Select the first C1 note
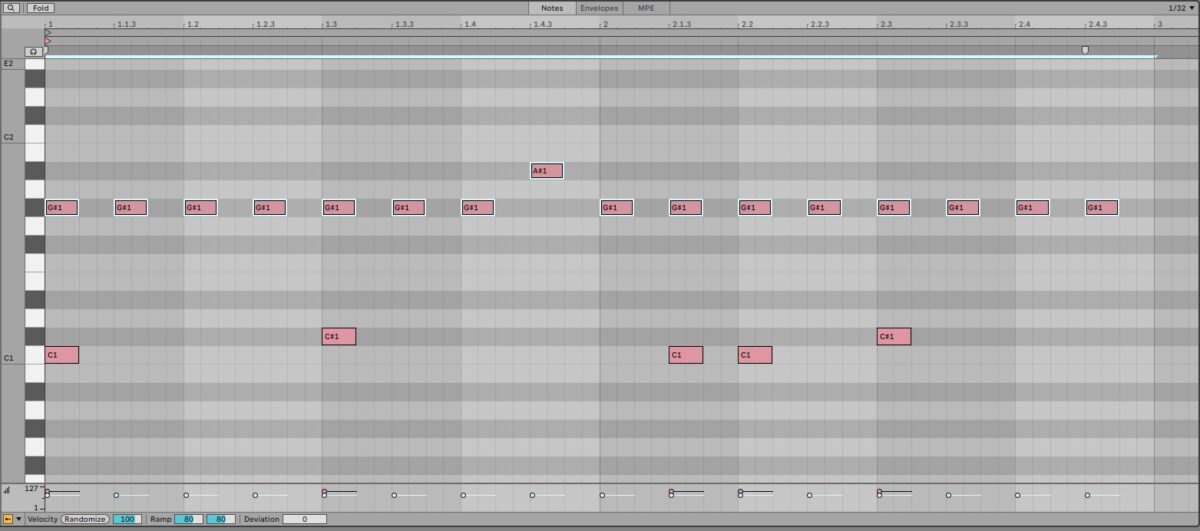This screenshot has width=1200, height=531. 61,355
